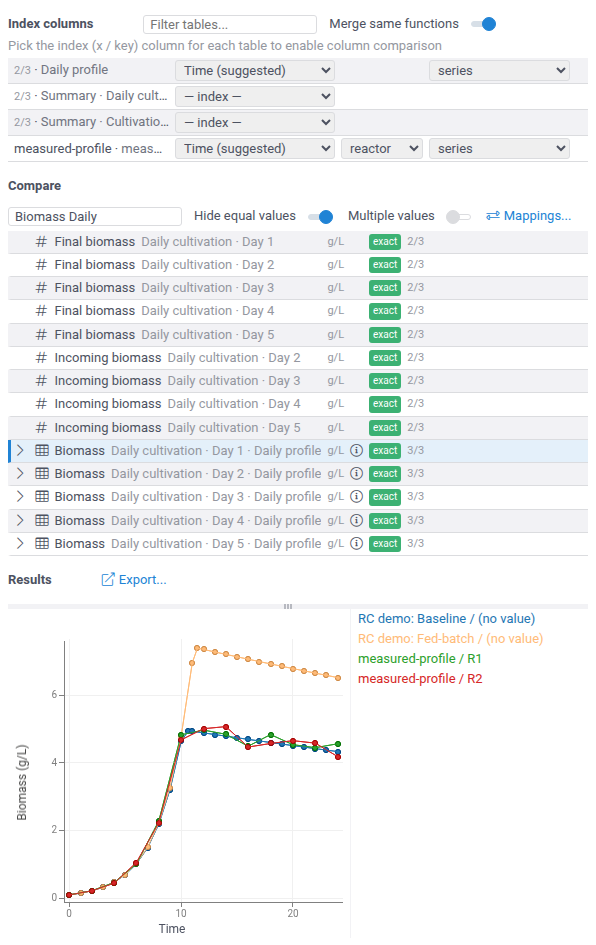Click the hash icon of Final biomass Day 4
Image resolution: width=596 pixels, height=945 pixels.
click(x=41, y=310)
